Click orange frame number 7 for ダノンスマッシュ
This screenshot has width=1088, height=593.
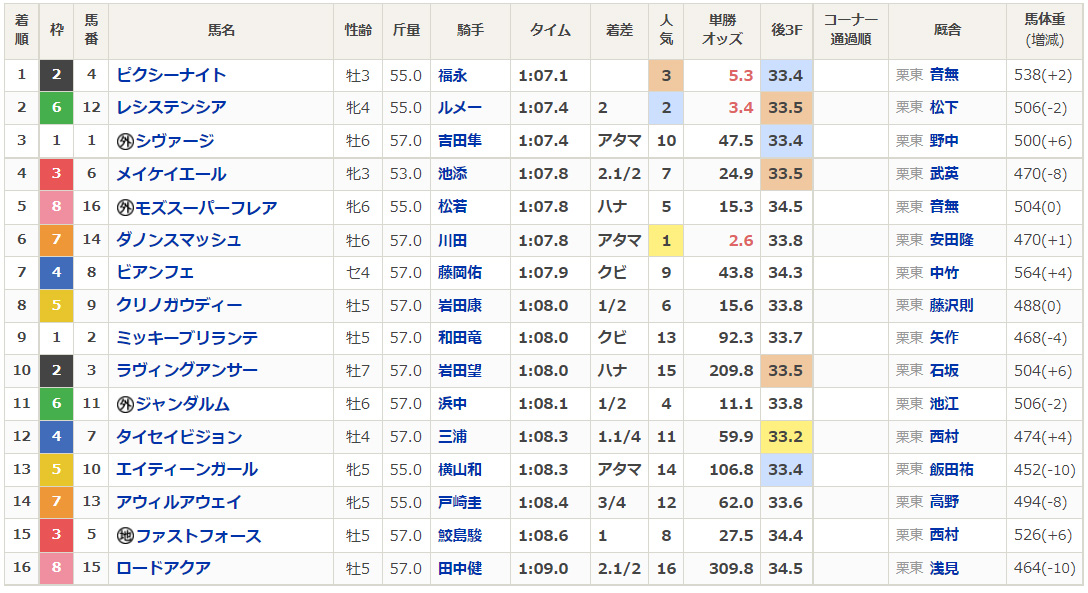tap(56, 240)
